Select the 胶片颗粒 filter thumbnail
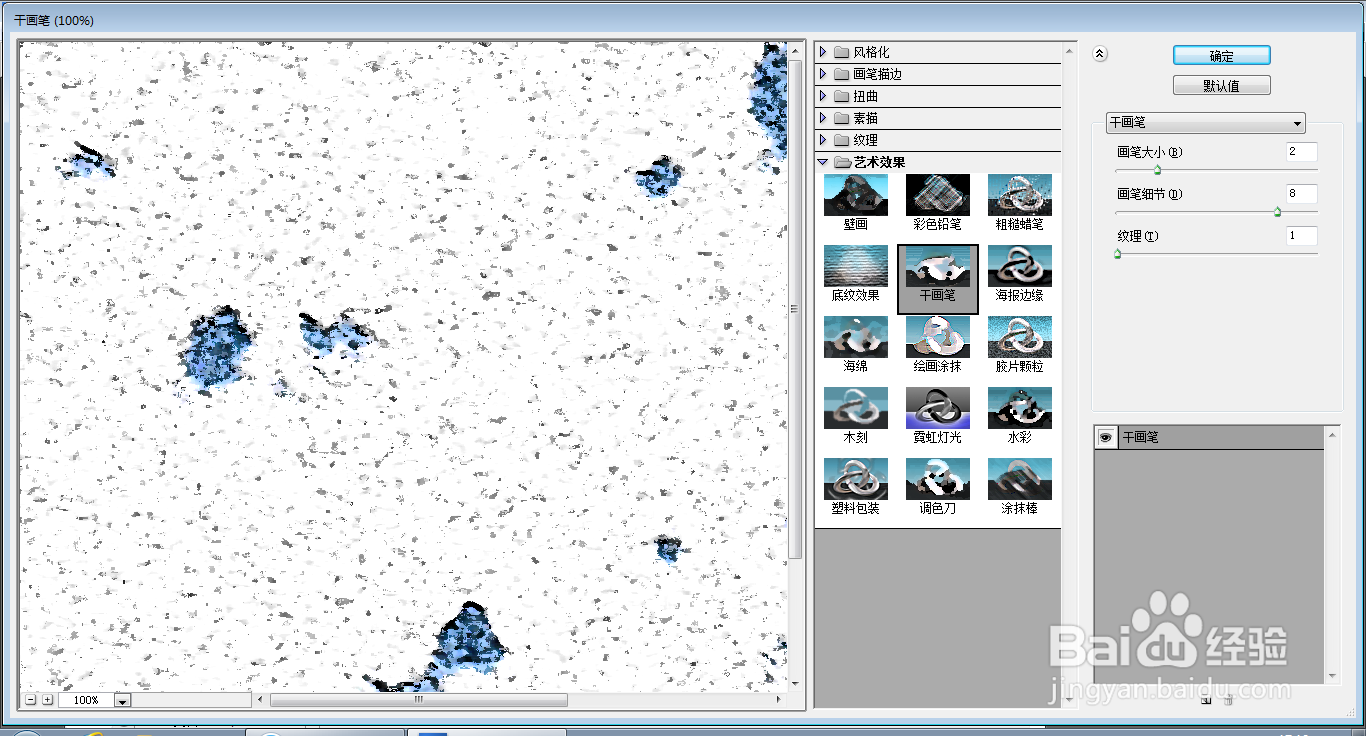 [1020, 344]
